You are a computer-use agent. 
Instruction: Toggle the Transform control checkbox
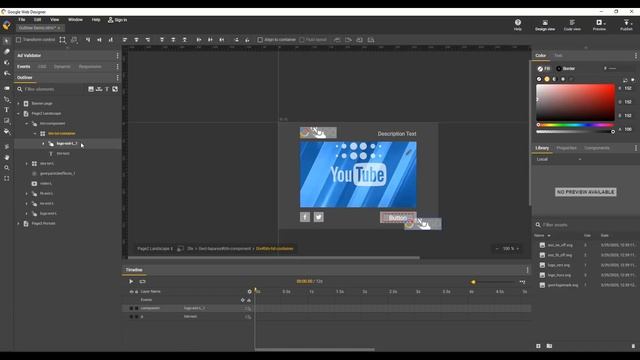coord(18,40)
